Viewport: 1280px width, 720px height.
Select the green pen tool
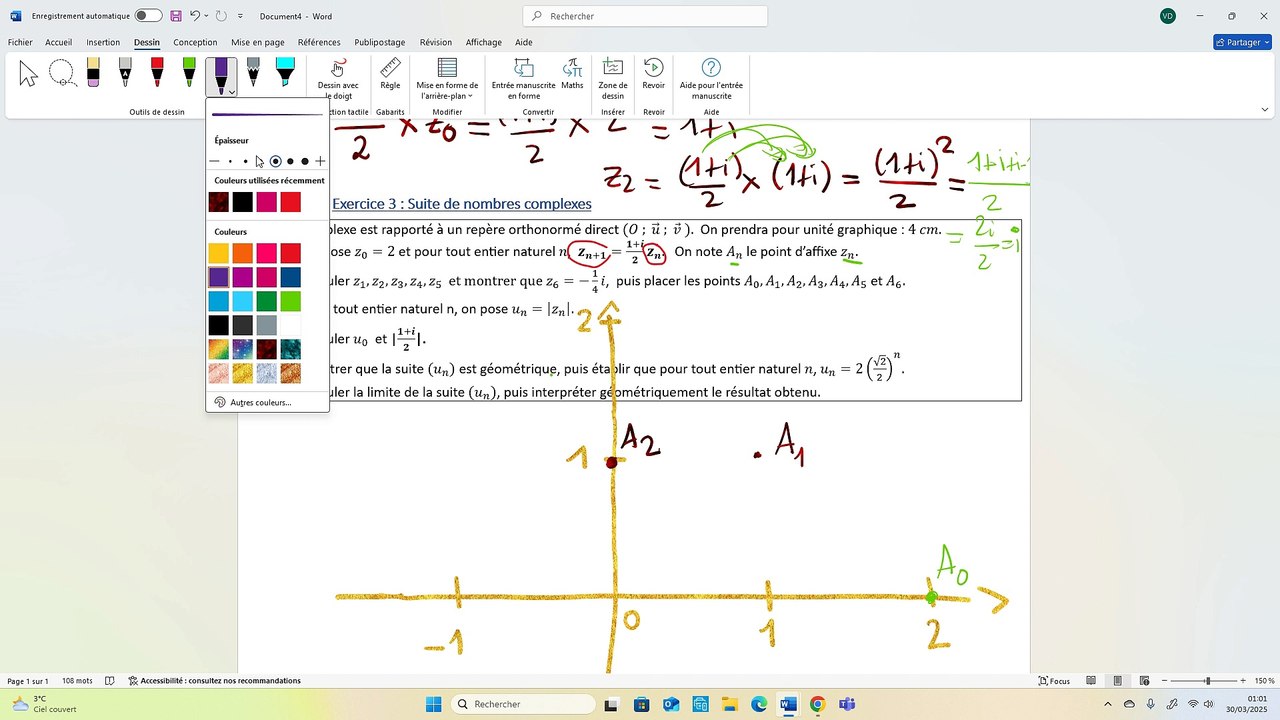tap(189, 73)
